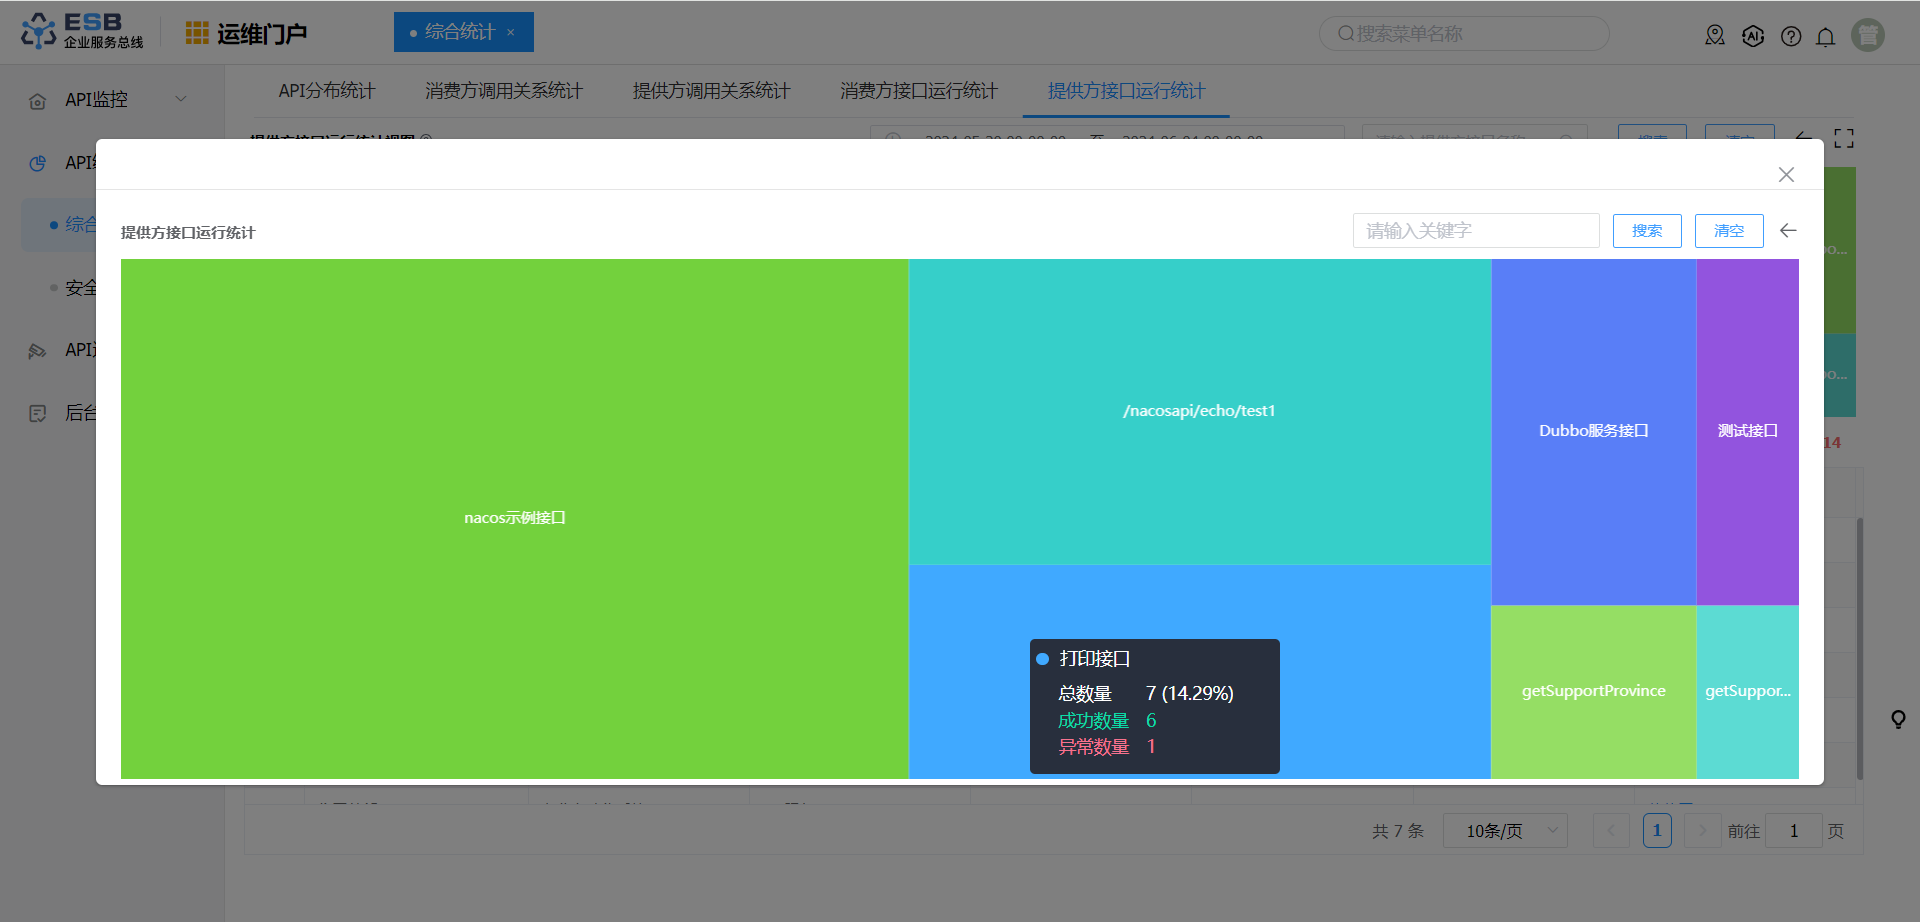Click the back arrow in dialog toolbar
The image size is (1920, 922).
click(x=1788, y=231)
